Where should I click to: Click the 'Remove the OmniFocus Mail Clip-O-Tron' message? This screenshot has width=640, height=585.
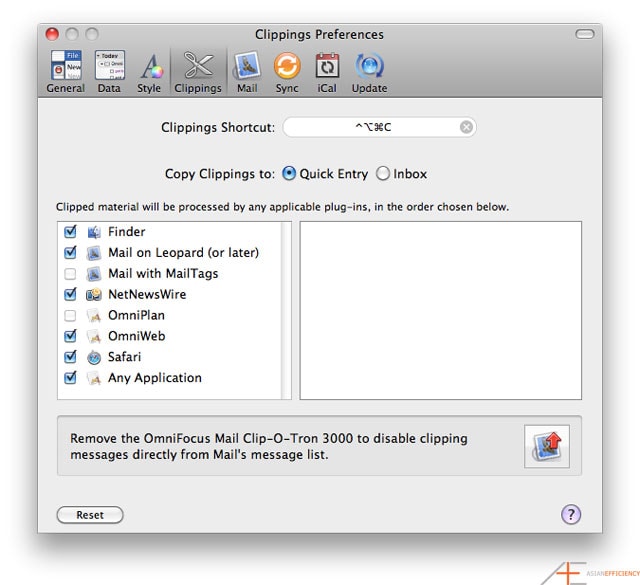click(x=269, y=446)
